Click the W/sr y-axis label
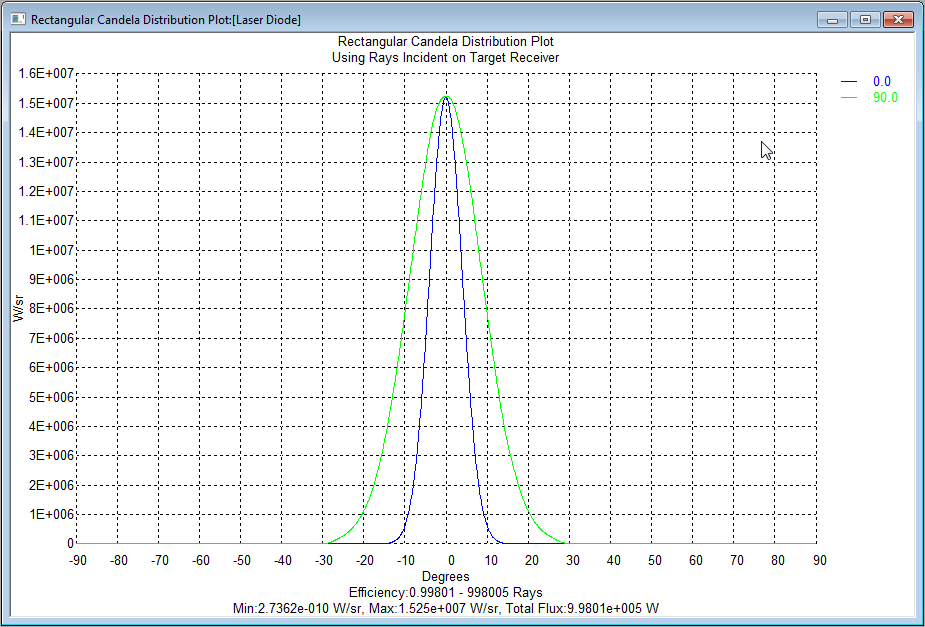 (19, 308)
